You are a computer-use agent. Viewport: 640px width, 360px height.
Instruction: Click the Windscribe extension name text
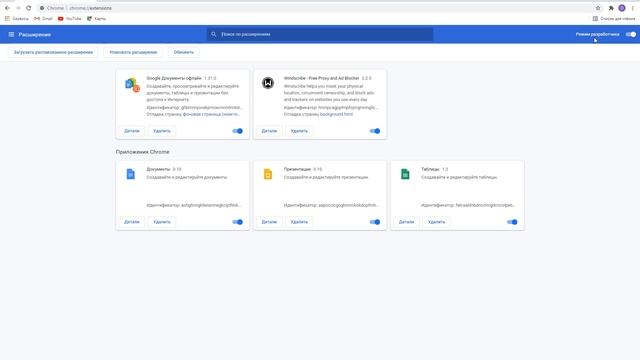pyautogui.click(x=322, y=78)
